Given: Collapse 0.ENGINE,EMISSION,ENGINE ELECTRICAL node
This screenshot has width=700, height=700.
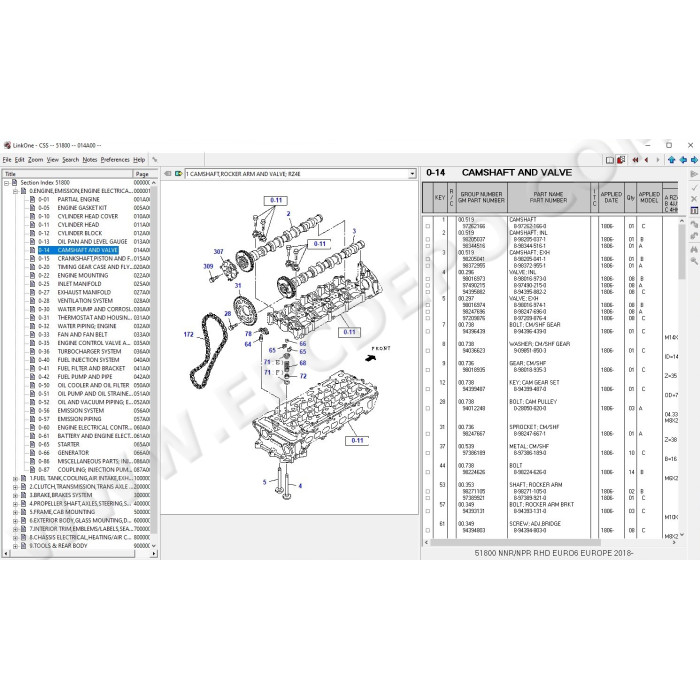Looking at the screenshot, I should pos(15,191).
